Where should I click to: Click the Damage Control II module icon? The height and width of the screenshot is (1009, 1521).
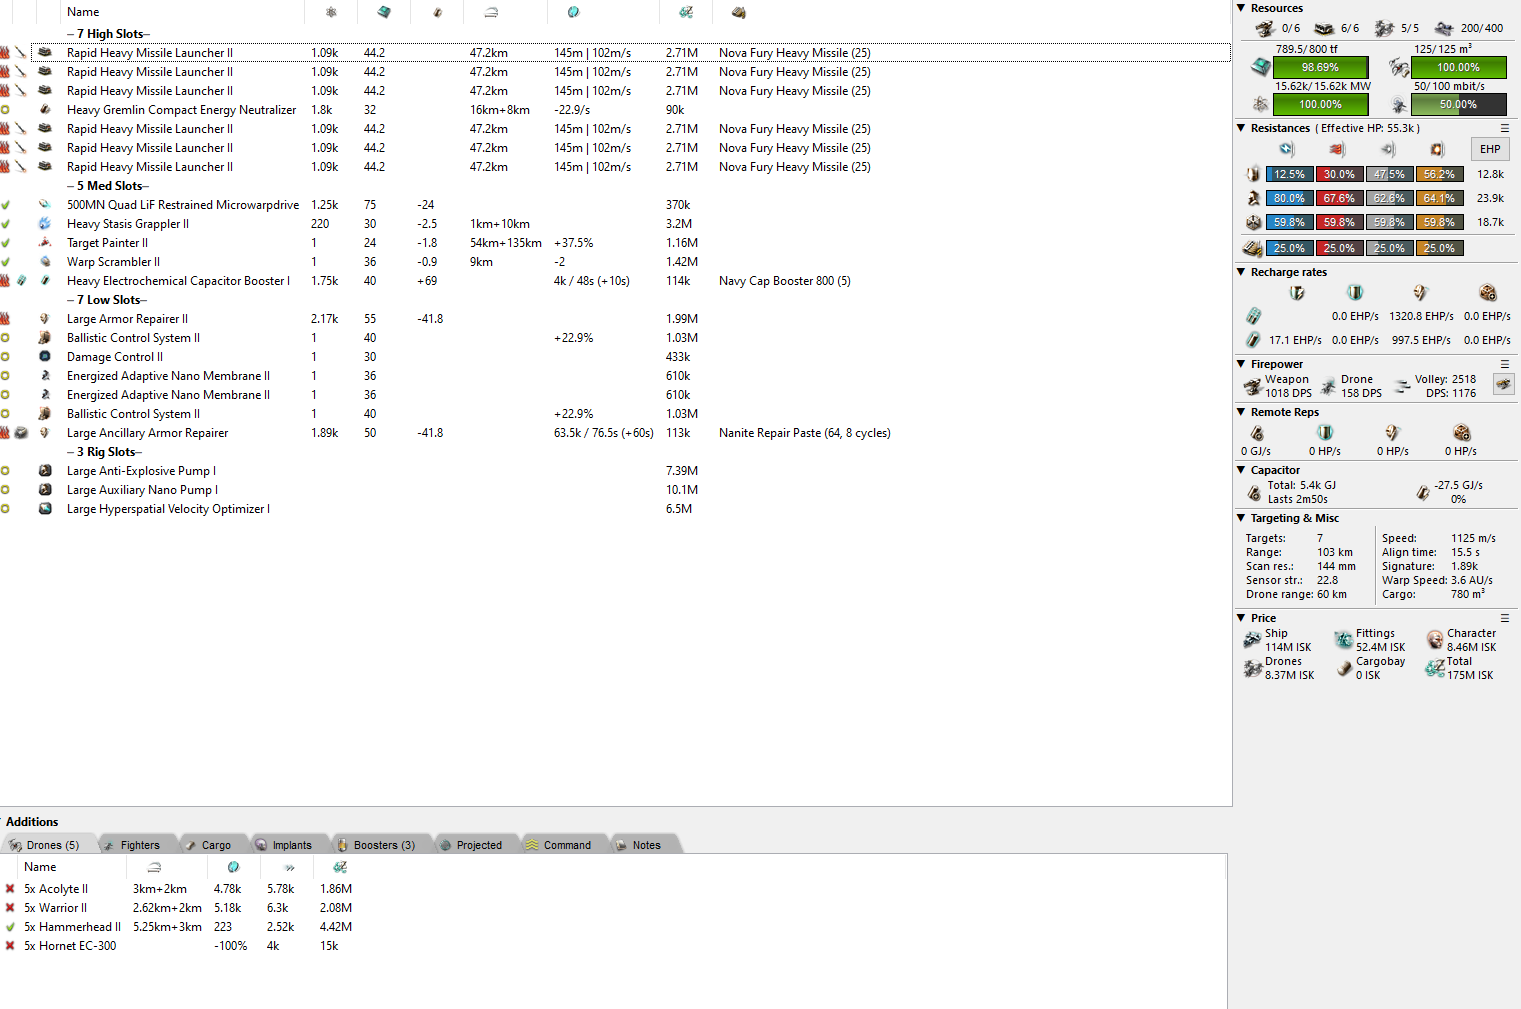45,357
